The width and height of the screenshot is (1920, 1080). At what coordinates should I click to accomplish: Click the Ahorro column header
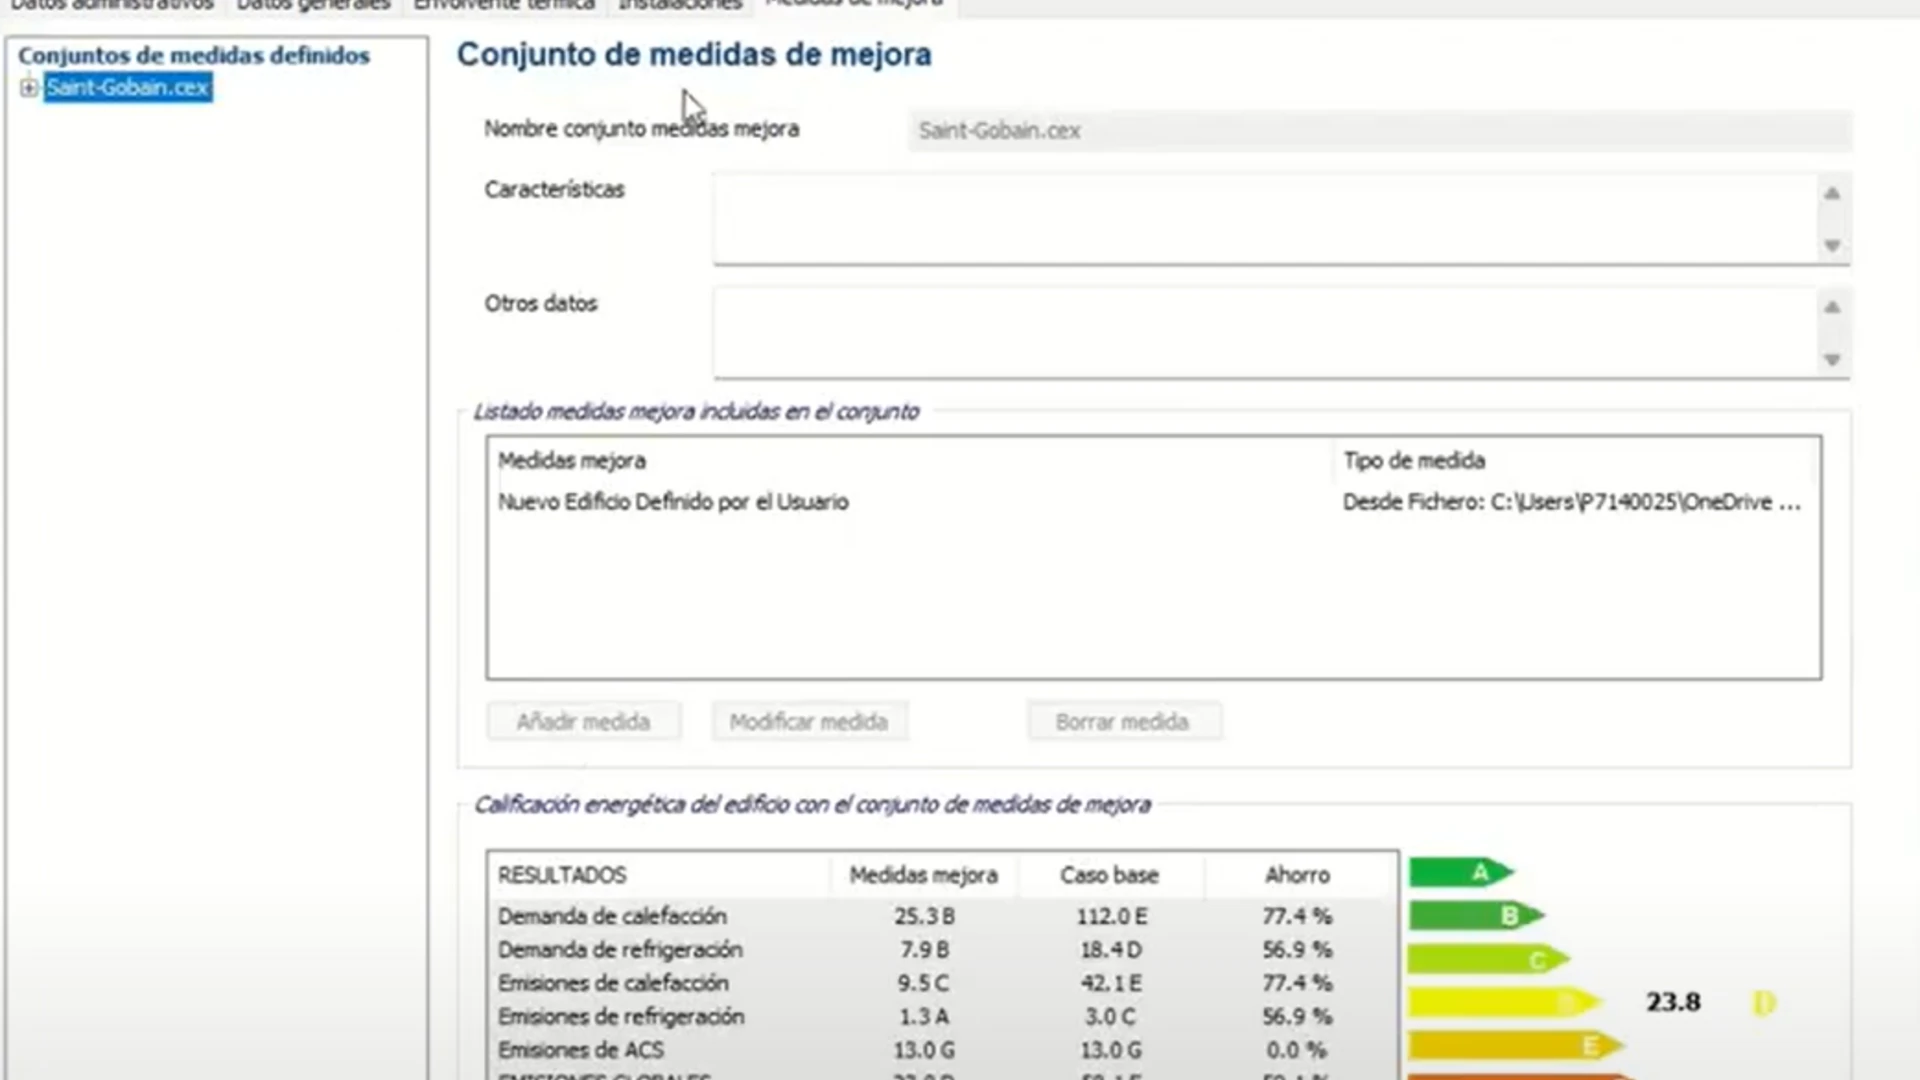[1297, 875]
